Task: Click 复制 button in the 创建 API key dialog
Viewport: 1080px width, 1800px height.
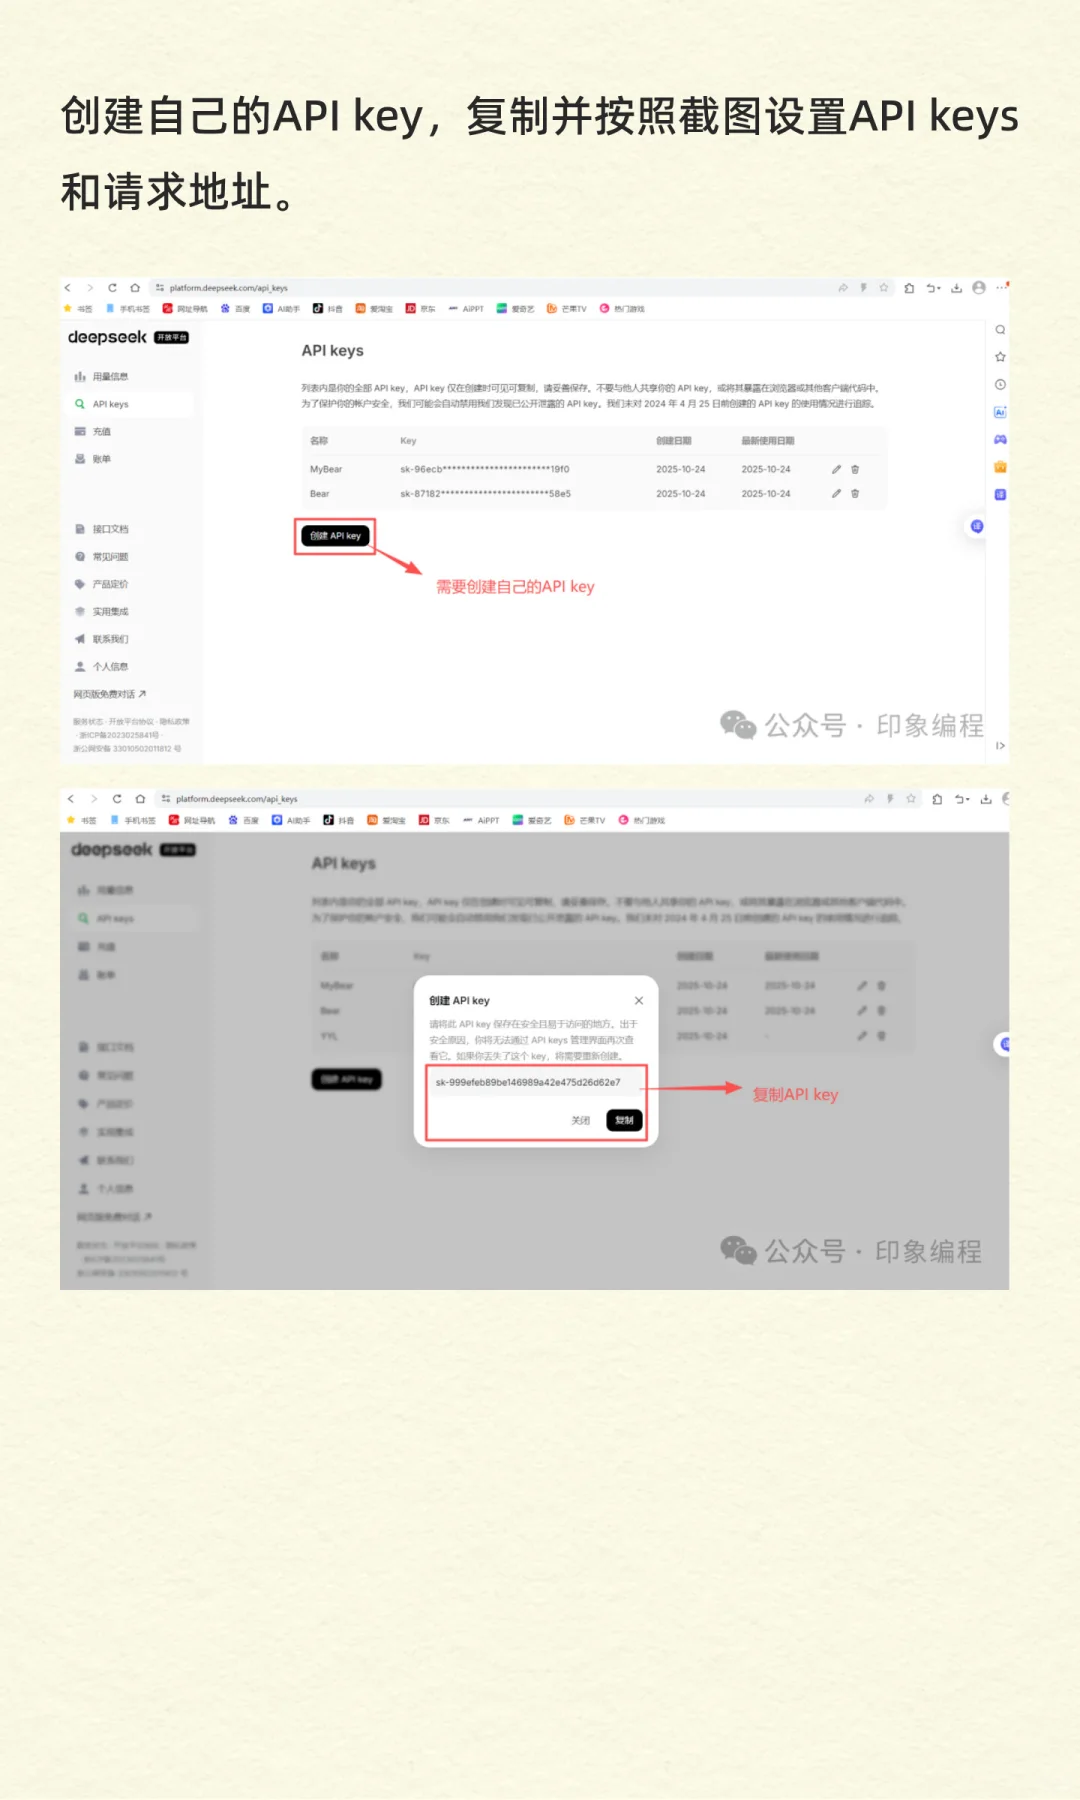Action: pos(625,1121)
